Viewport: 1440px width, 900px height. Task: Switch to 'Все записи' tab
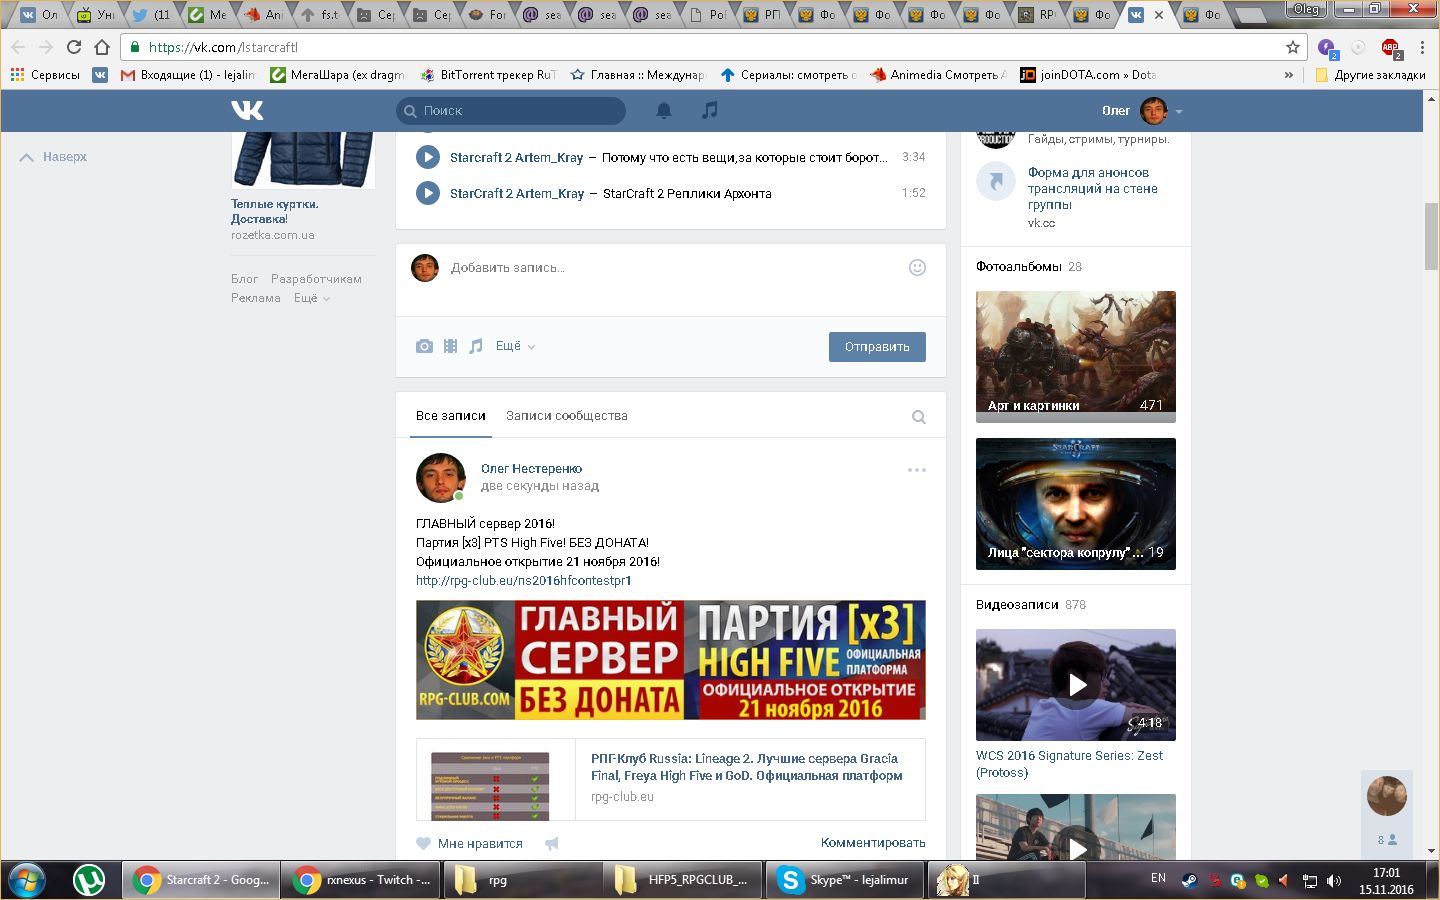451,416
